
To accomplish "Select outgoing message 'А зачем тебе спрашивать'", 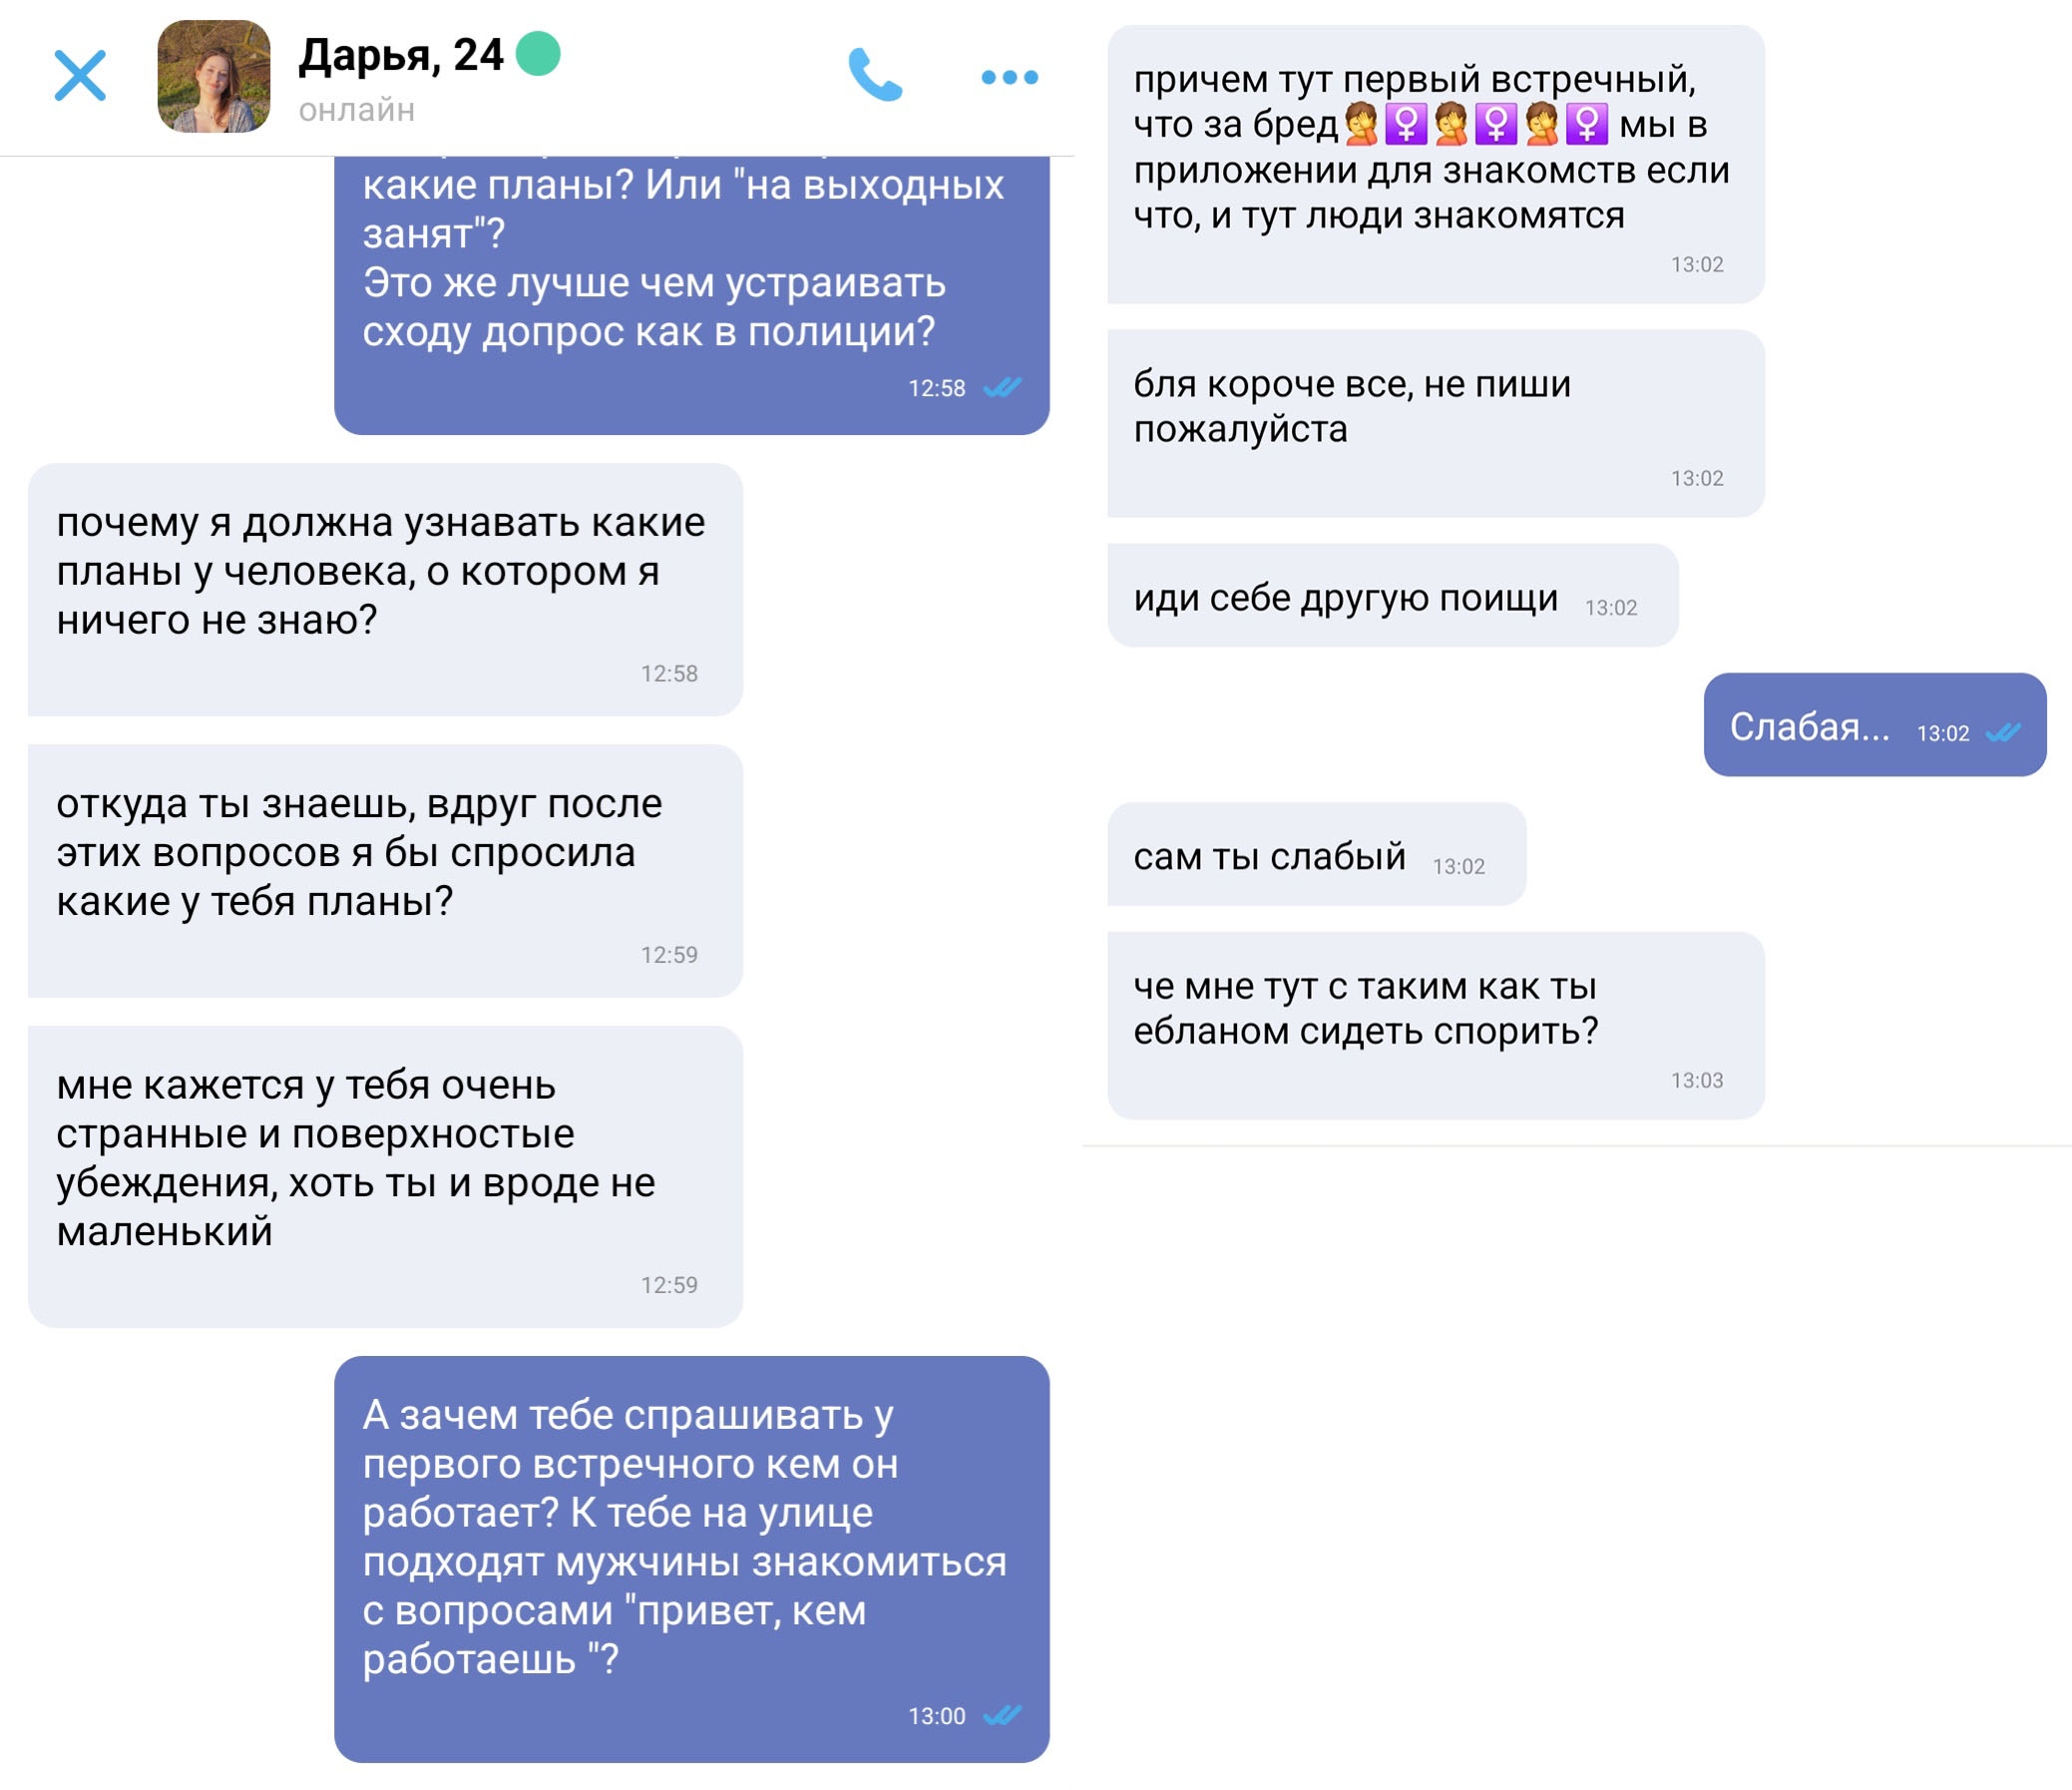I will 692,1560.
